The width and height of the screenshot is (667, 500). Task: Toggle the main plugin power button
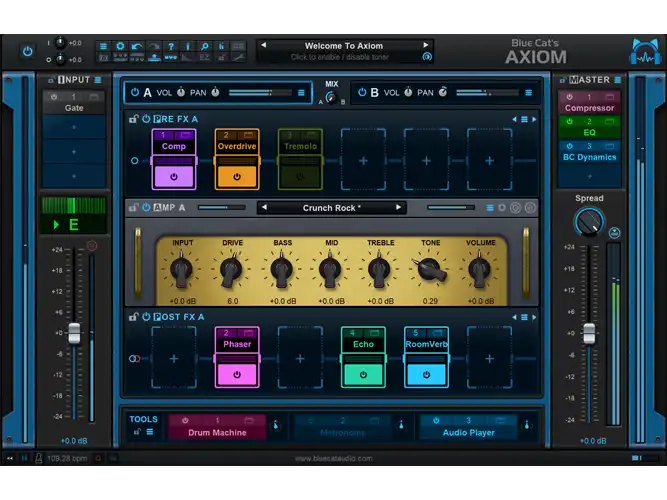[x=28, y=51]
